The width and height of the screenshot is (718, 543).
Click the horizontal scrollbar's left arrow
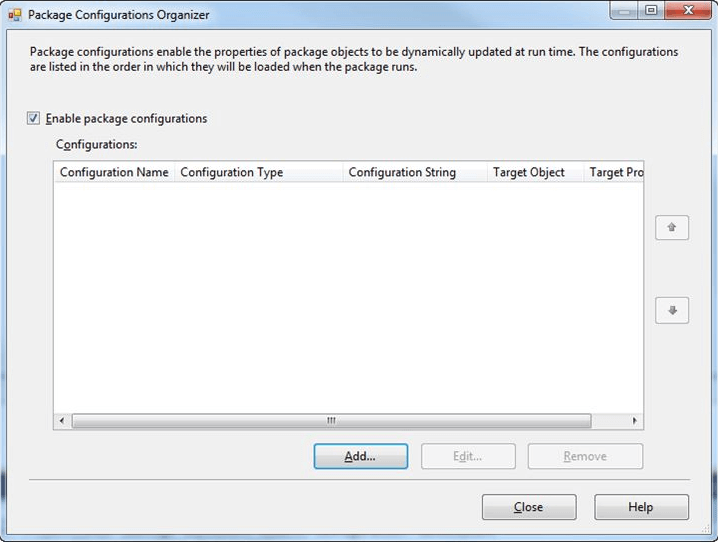click(62, 421)
